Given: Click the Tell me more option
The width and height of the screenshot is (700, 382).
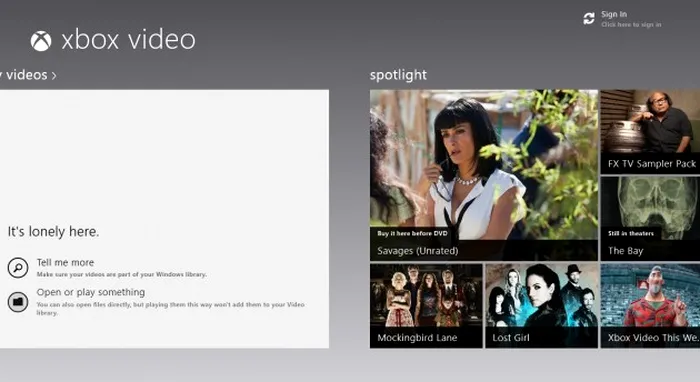Looking at the screenshot, I should coord(65,262).
